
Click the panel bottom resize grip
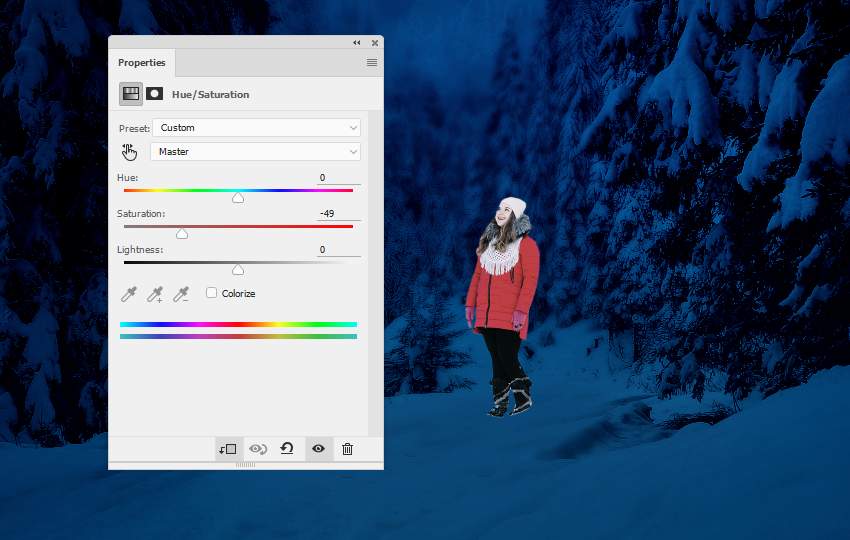pyautogui.click(x=246, y=465)
